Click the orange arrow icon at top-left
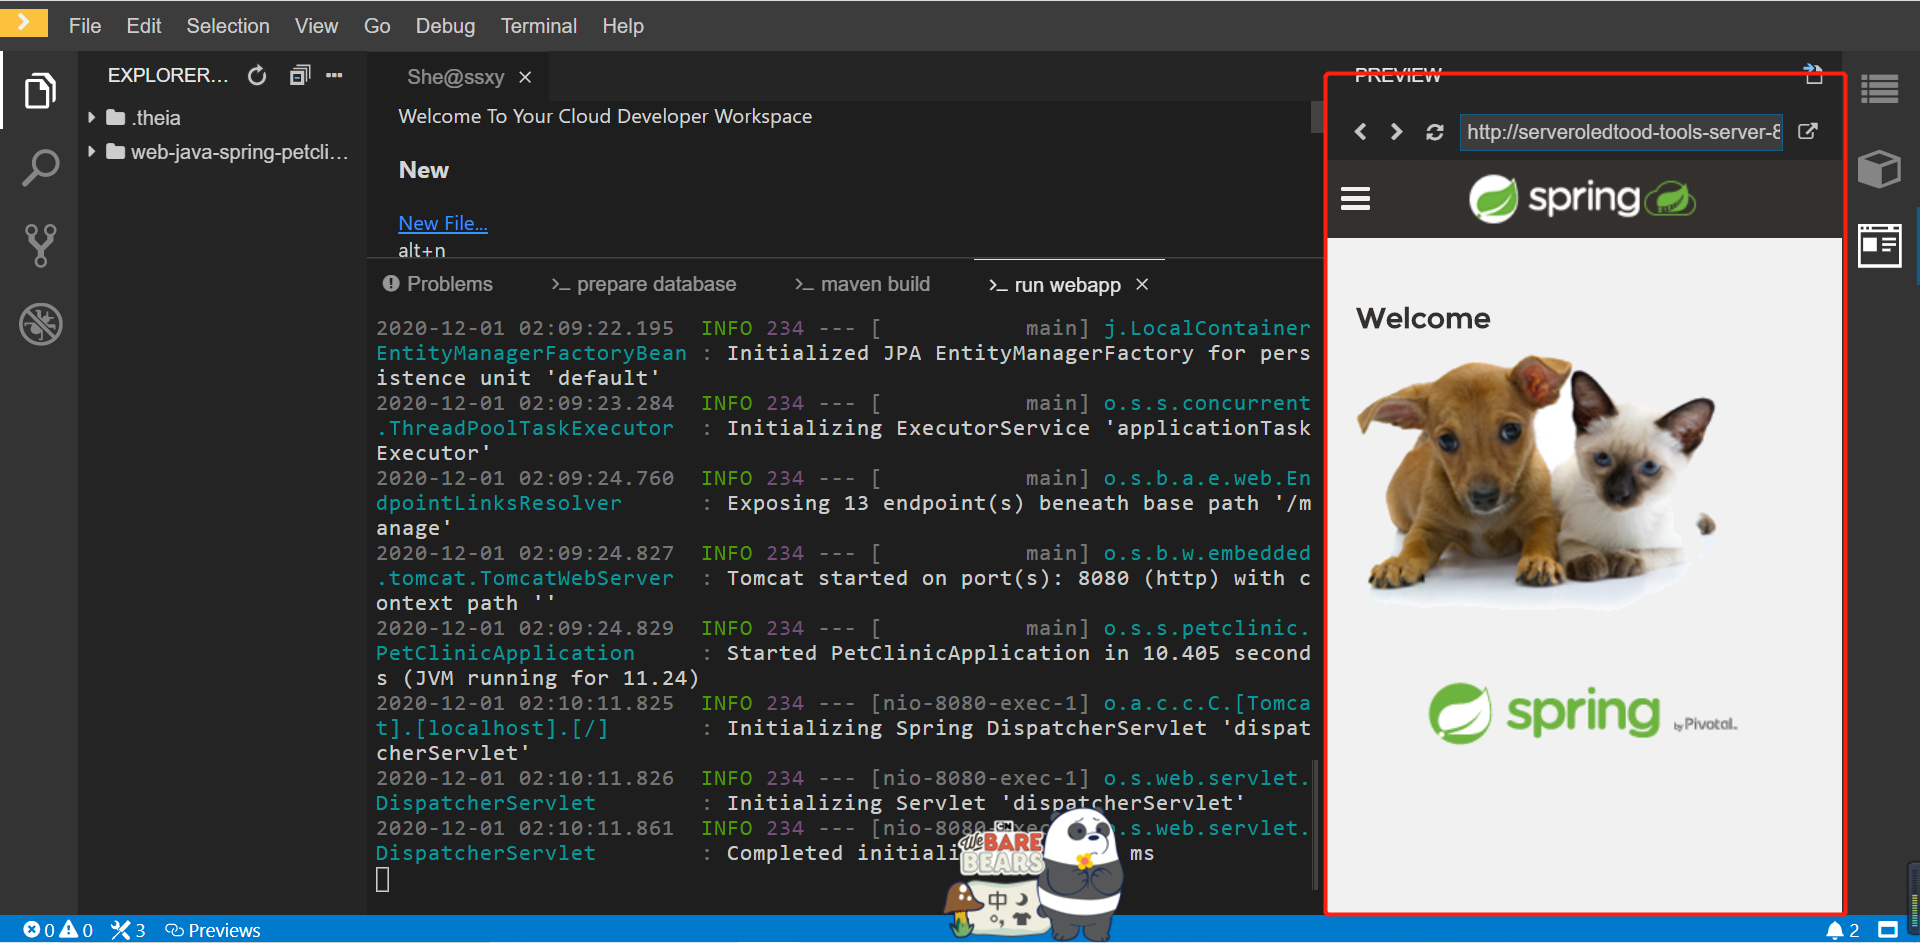Viewport: 1920px width, 943px height. (x=24, y=21)
